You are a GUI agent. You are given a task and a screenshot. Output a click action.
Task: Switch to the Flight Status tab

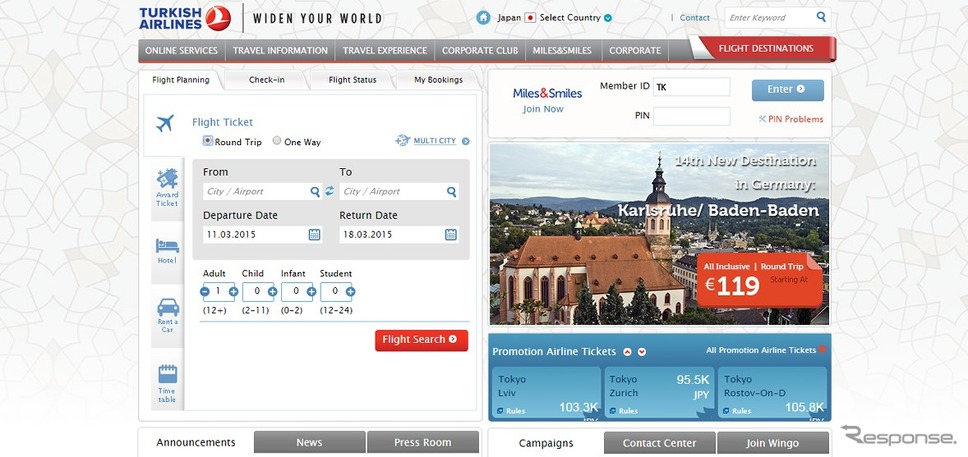tap(352, 80)
